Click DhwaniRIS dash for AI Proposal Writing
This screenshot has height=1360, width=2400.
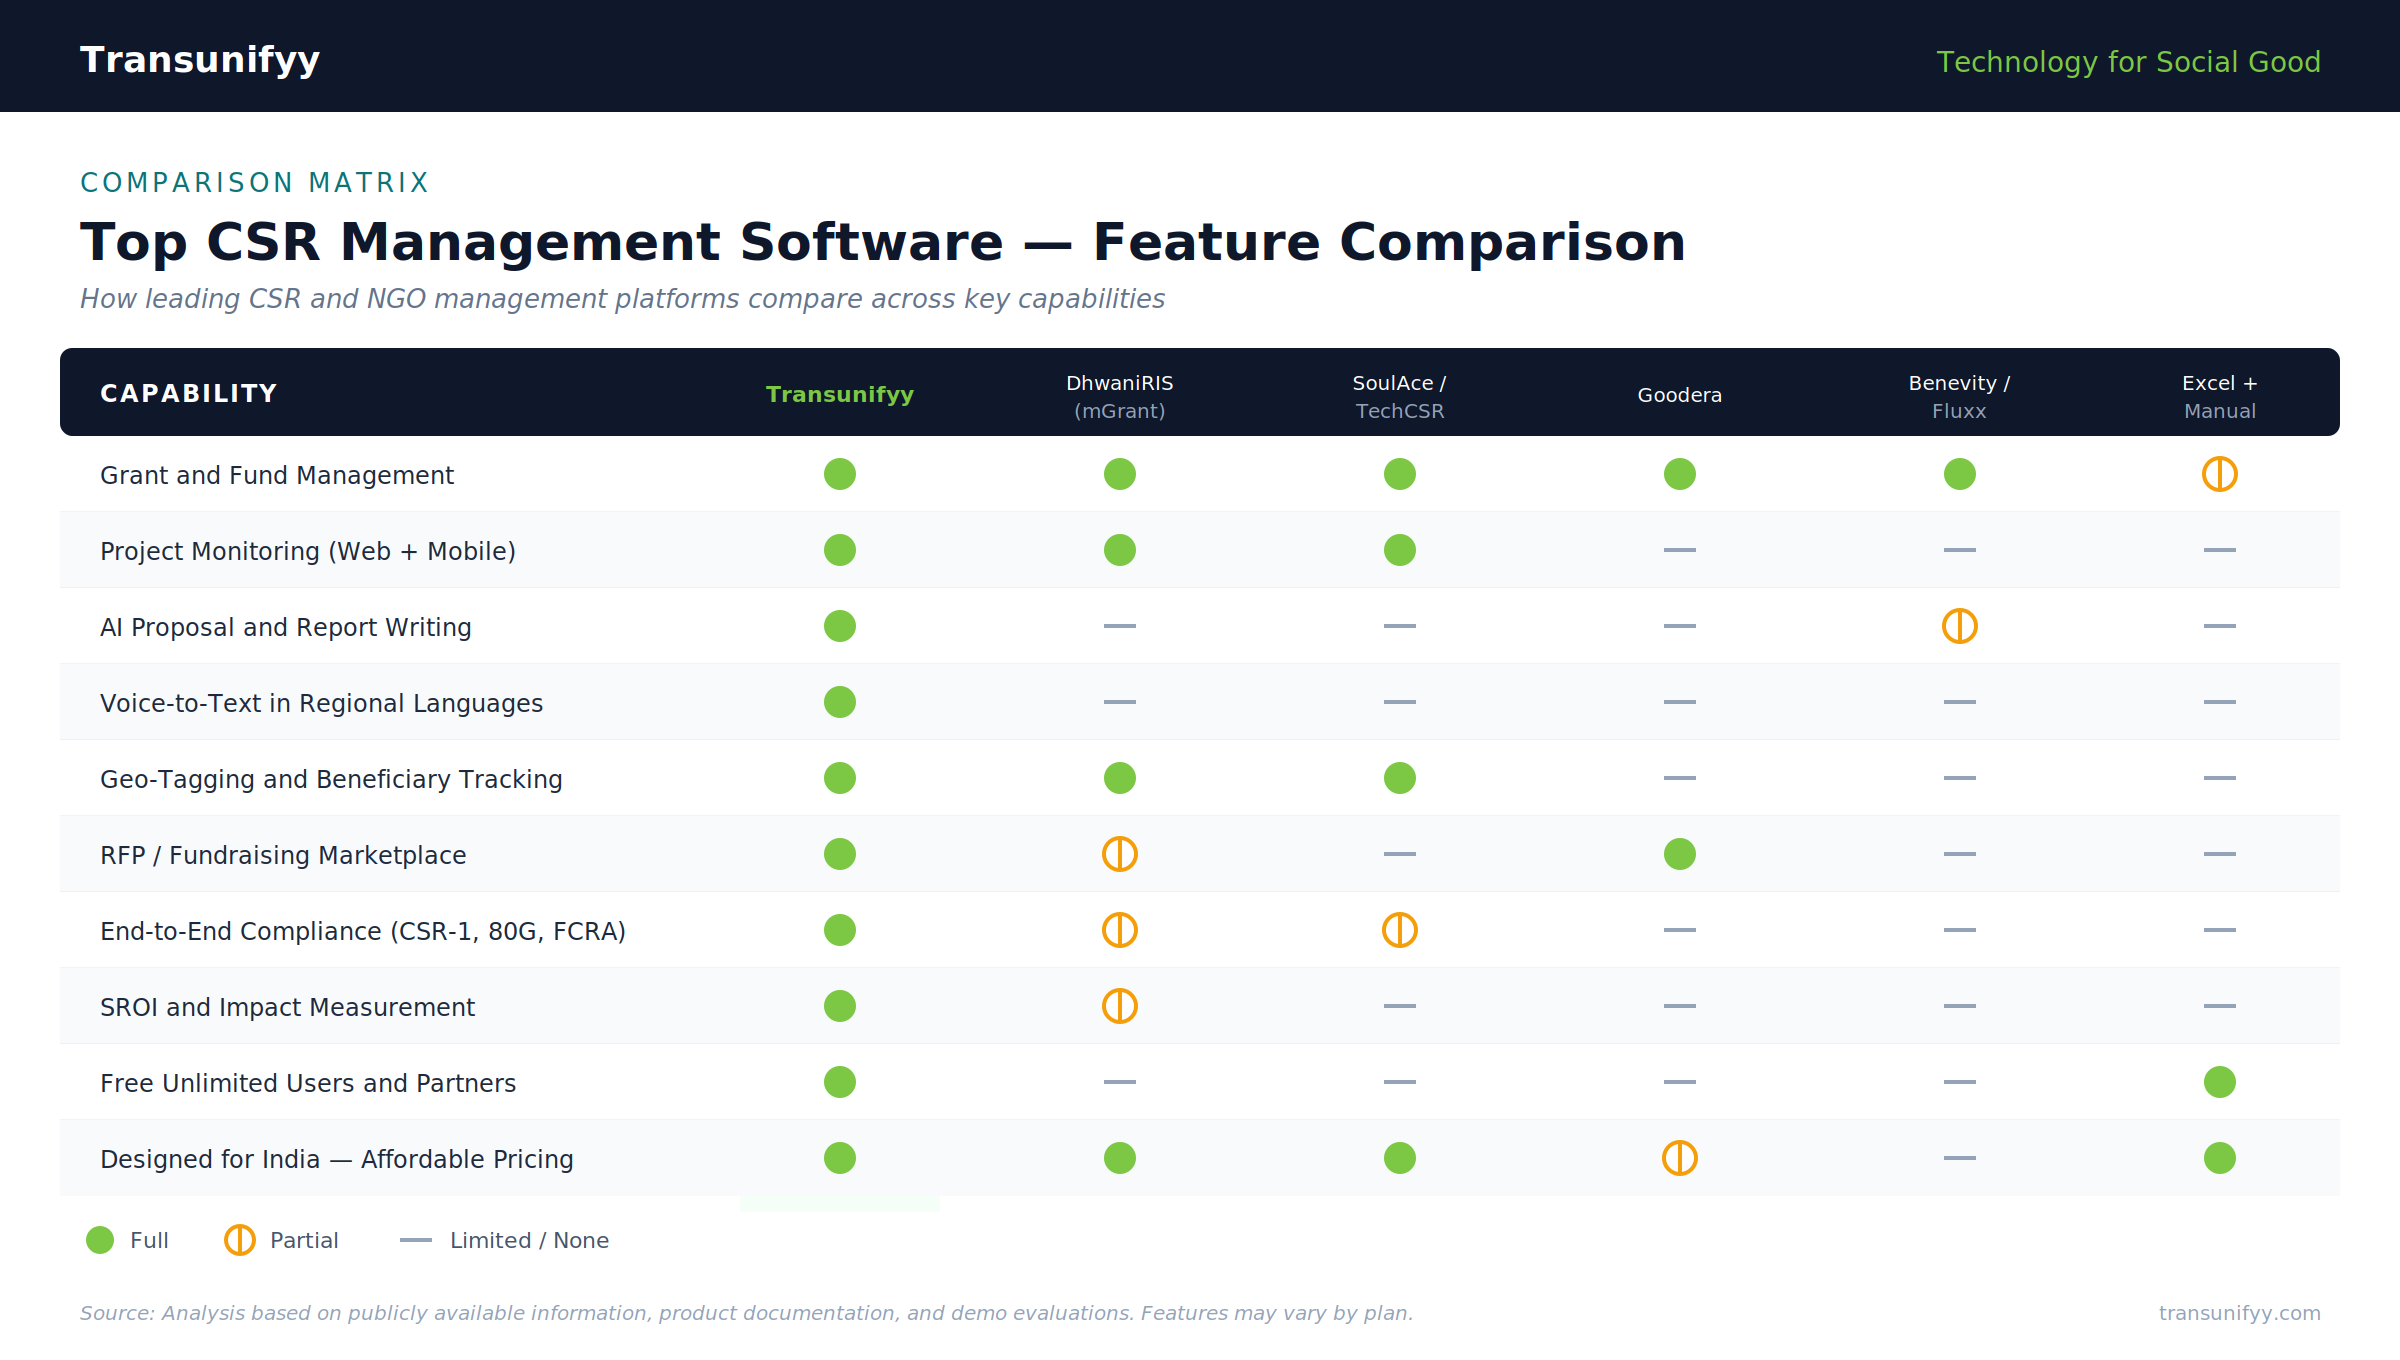[x=1120, y=626]
